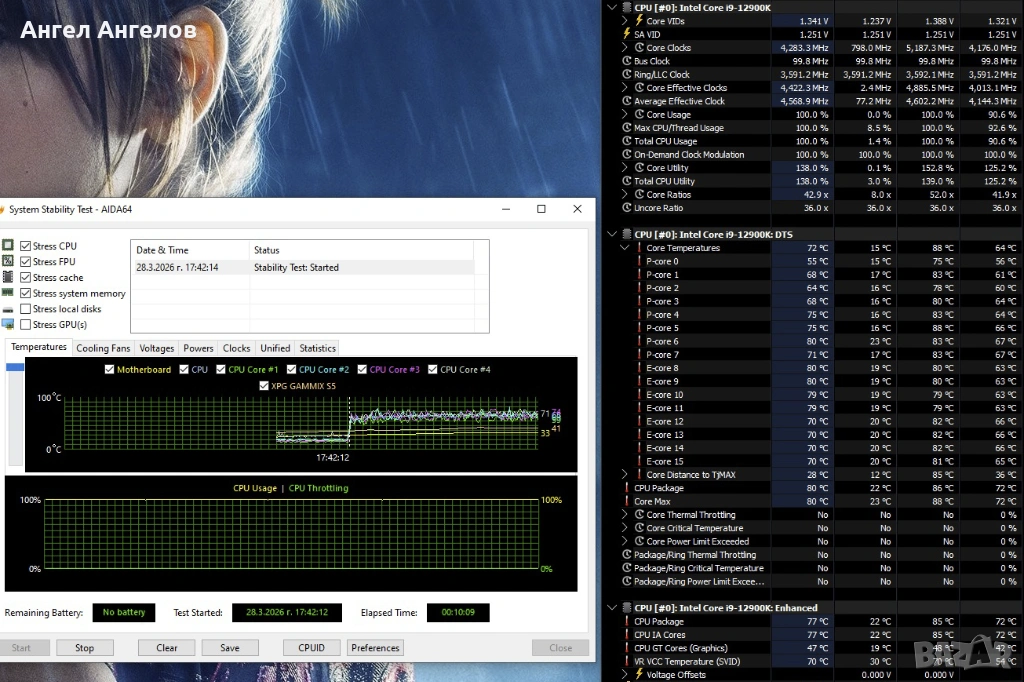Open the Preferences dialog button
1024x682 pixels.
(x=375, y=648)
